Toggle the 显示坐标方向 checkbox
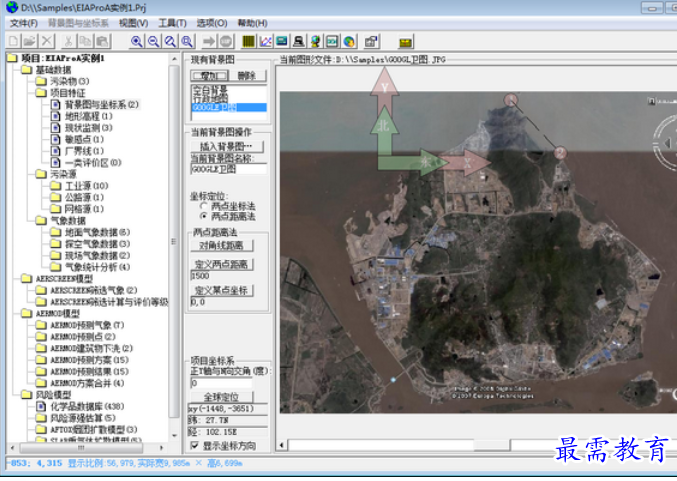This screenshot has width=677, height=481. tap(195, 445)
